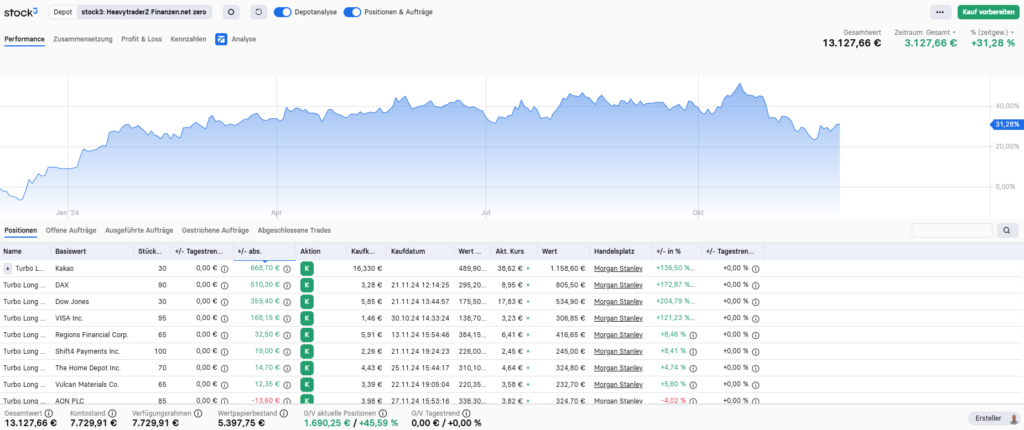Viewport: 1024px width, 430px height.
Task: Sort by the Handelsplatz column header
Action: [x=620, y=251]
